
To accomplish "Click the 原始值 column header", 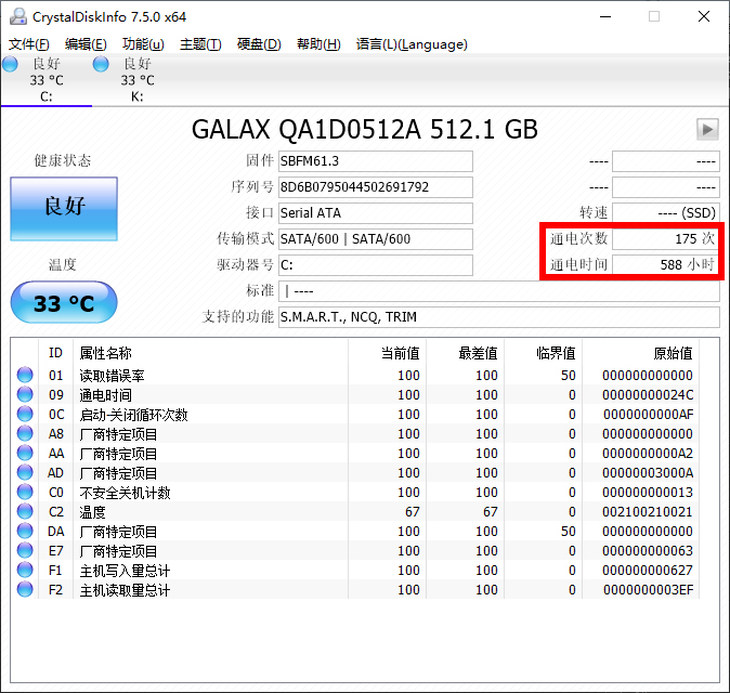I will pyautogui.click(x=641, y=353).
